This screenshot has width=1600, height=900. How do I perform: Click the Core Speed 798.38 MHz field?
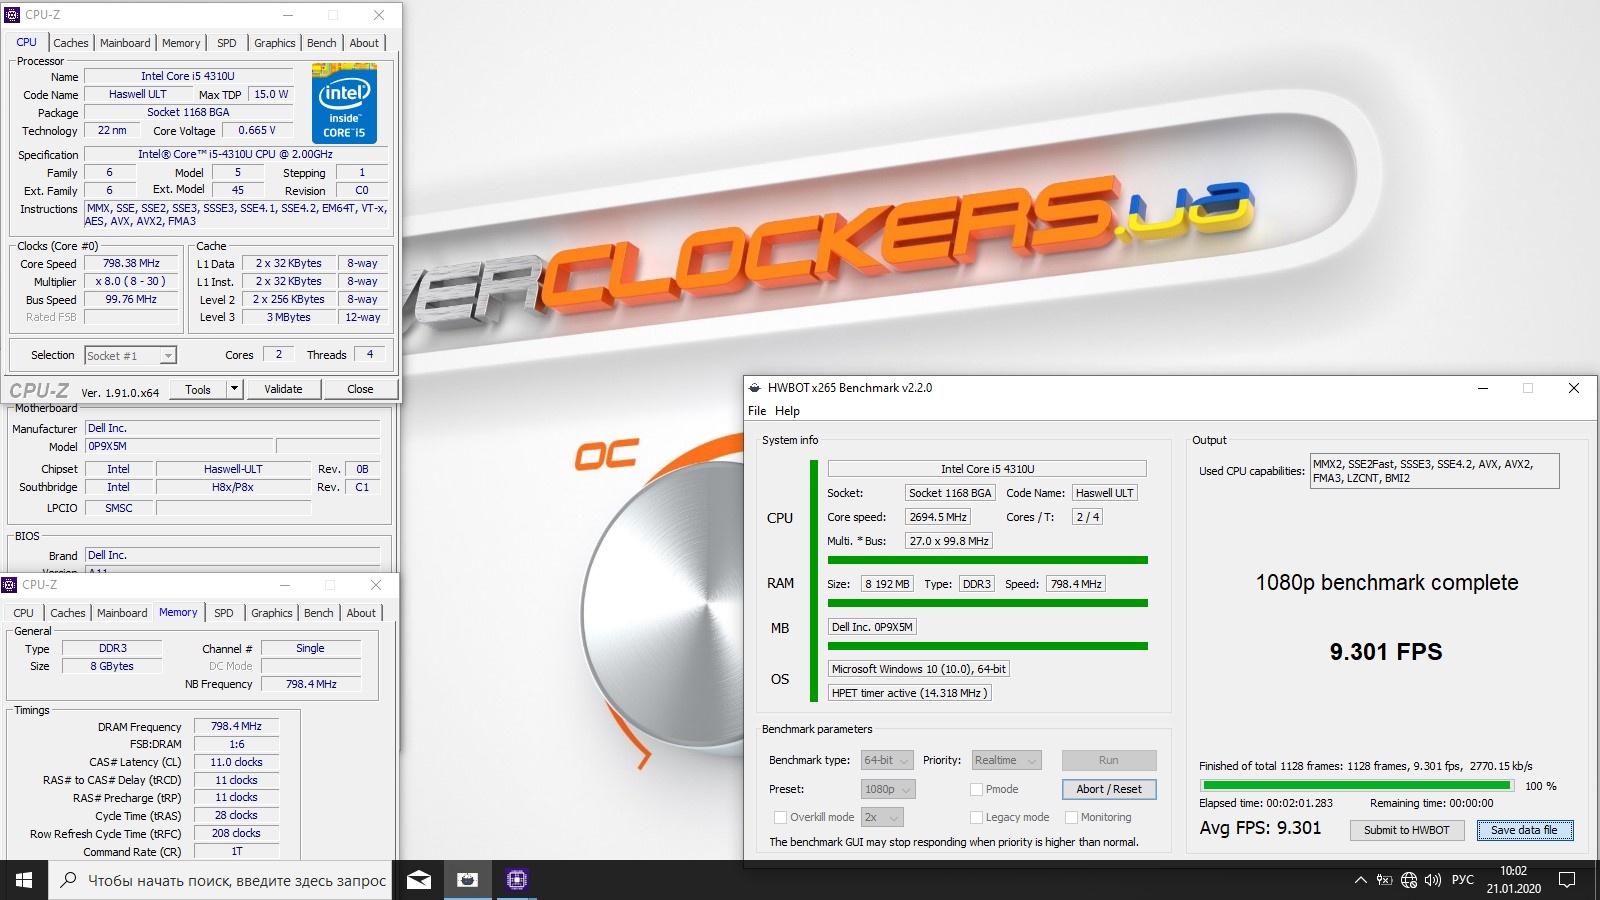click(131, 263)
